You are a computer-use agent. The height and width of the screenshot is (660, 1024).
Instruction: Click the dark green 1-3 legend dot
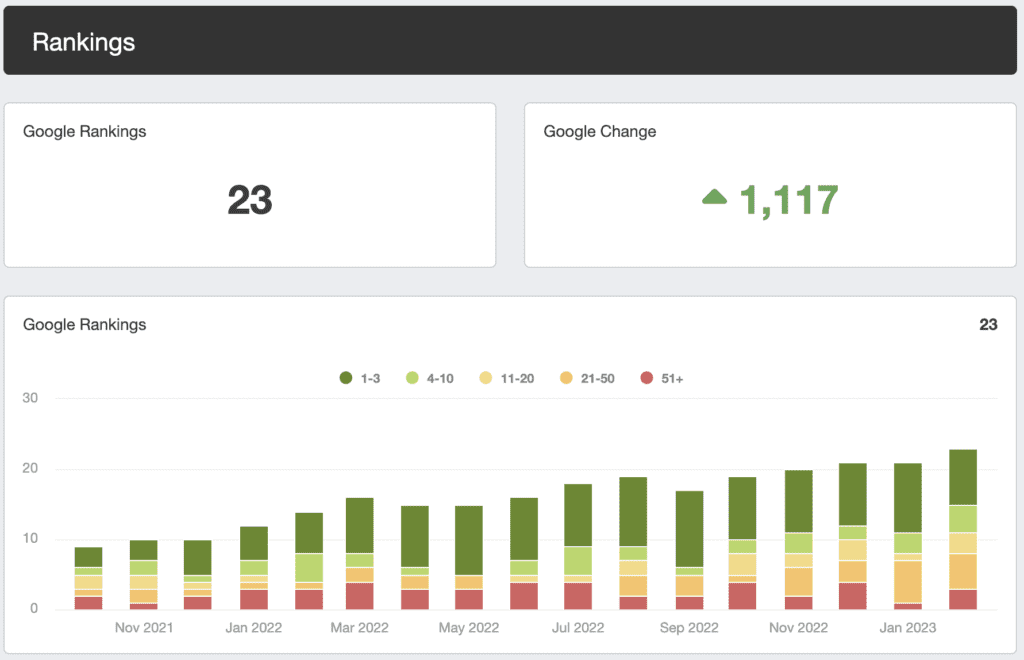coord(346,378)
